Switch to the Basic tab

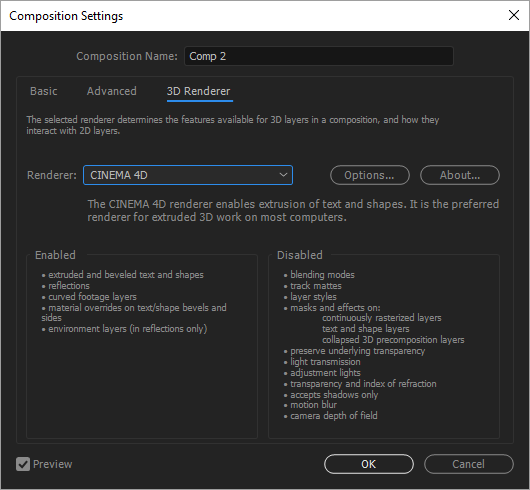point(44,91)
